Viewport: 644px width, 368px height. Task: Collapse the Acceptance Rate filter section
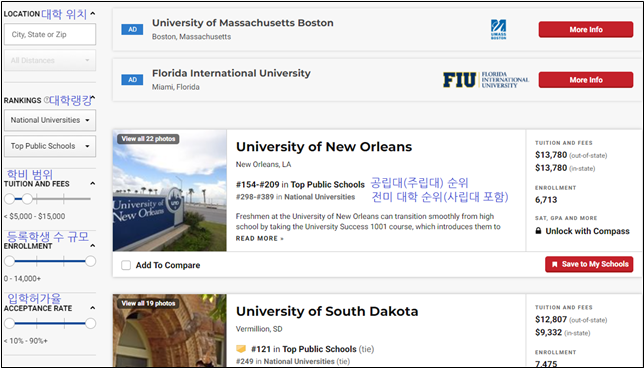point(93,308)
